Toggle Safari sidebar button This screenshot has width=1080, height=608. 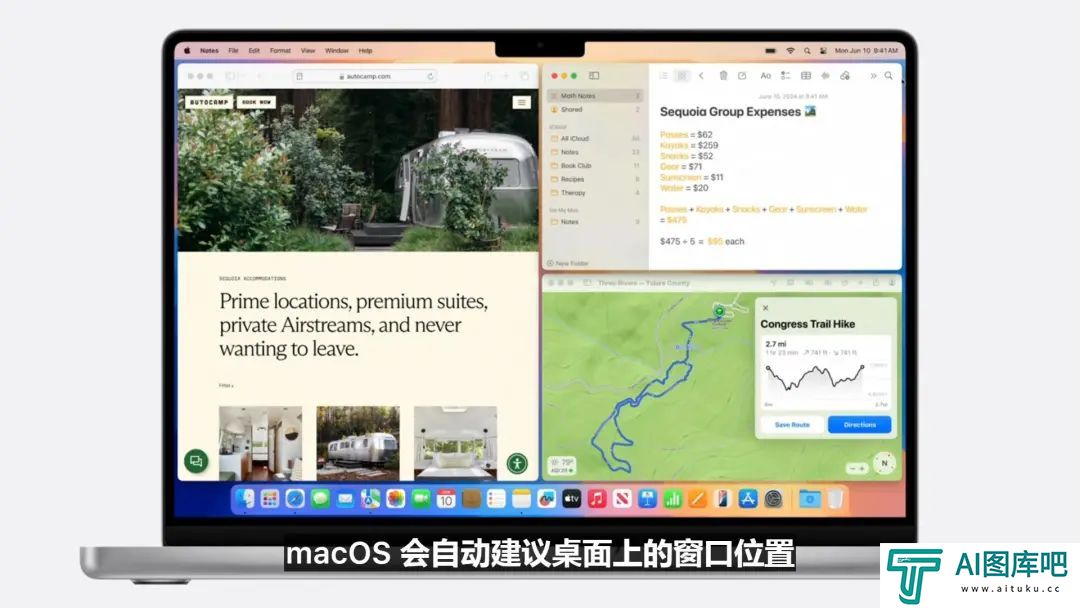pyautogui.click(x=231, y=76)
